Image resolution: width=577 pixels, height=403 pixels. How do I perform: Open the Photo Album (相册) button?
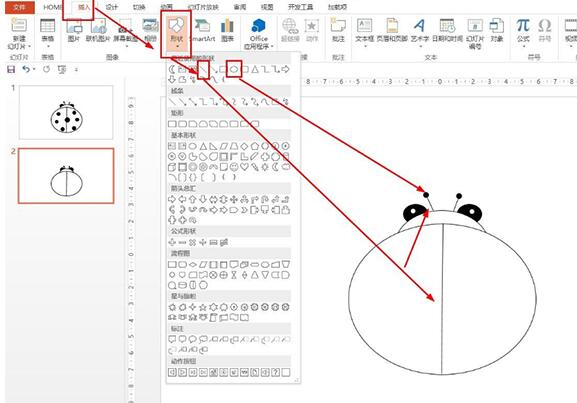tap(150, 30)
